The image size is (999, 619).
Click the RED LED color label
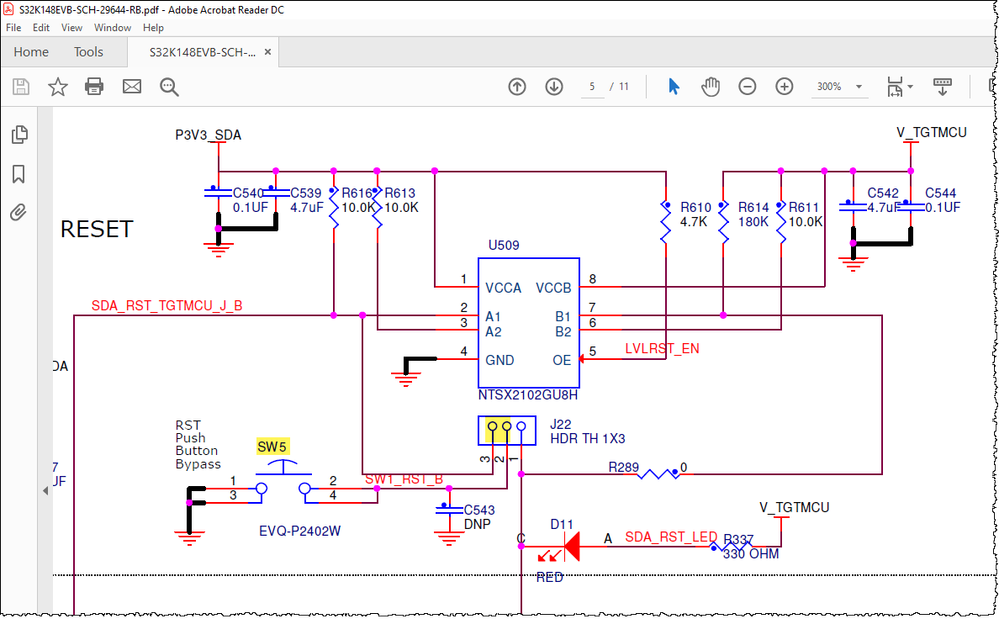(550, 578)
